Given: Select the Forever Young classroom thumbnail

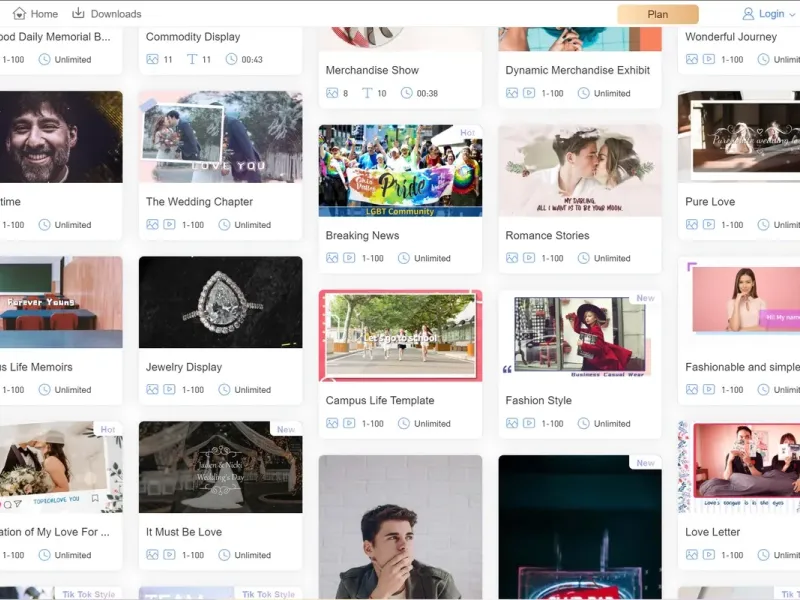Looking at the screenshot, I should tap(61, 302).
